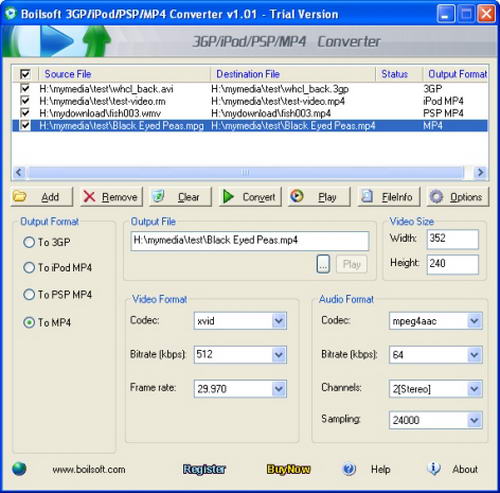The width and height of the screenshot is (500, 493).
Task: Click inside the video Width field
Action: tap(452, 239)
